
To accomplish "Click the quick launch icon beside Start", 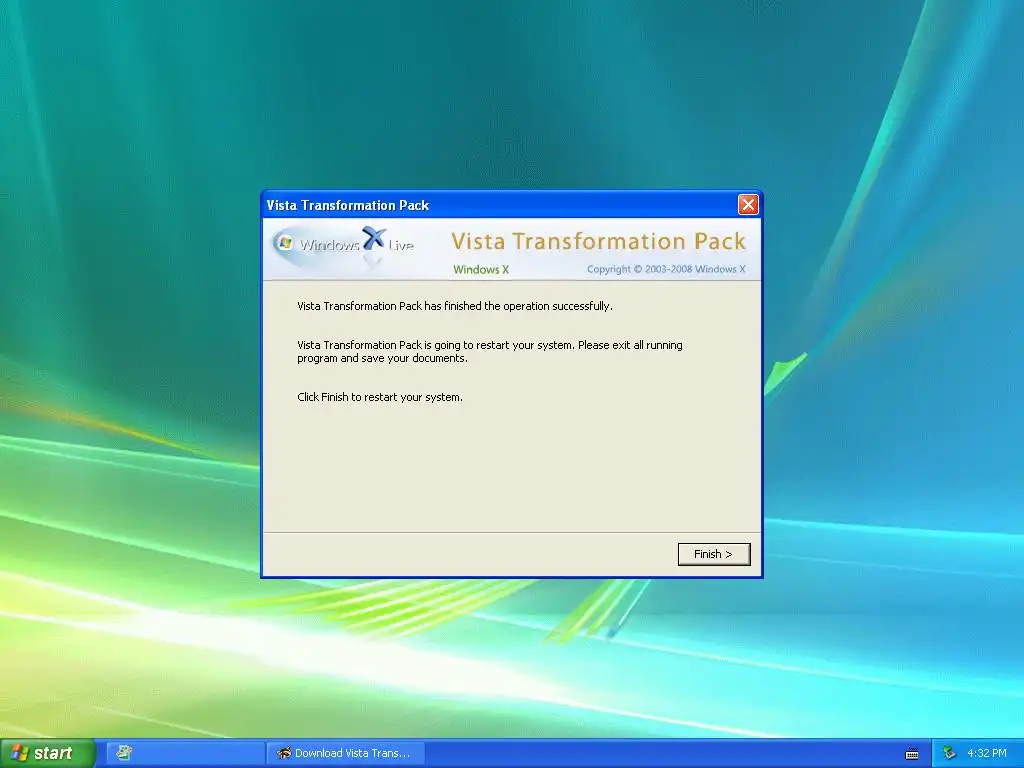I will point(123,753).
